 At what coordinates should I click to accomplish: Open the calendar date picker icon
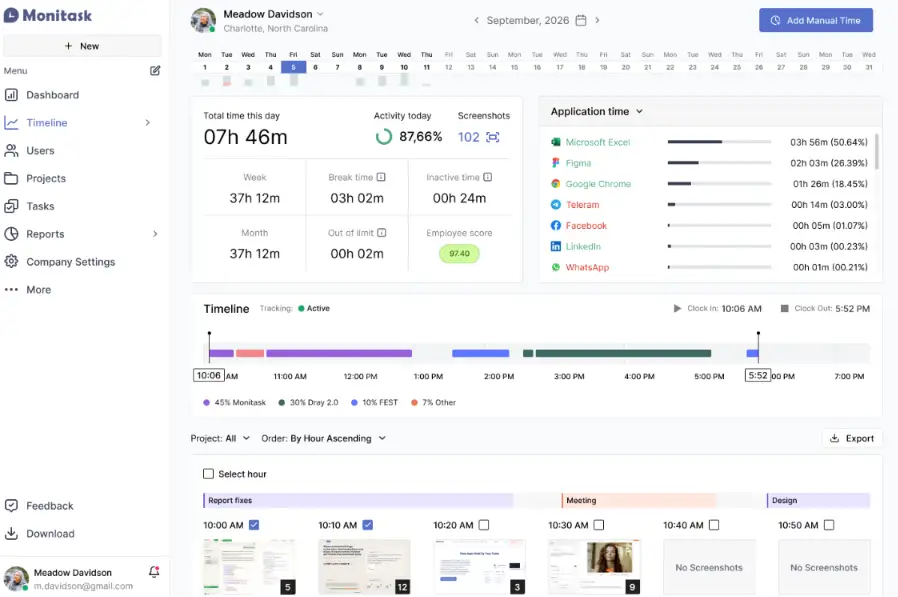[581, 21]
